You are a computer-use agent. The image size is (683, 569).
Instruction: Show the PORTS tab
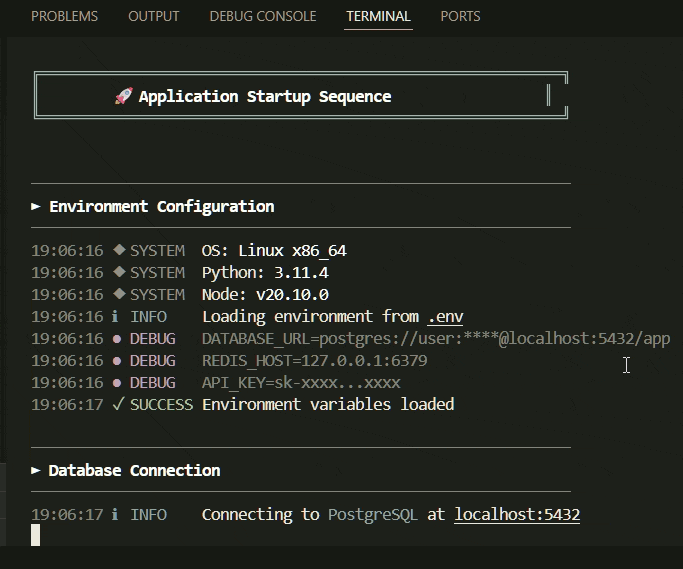pyautogui.click(x=460, y=16)
